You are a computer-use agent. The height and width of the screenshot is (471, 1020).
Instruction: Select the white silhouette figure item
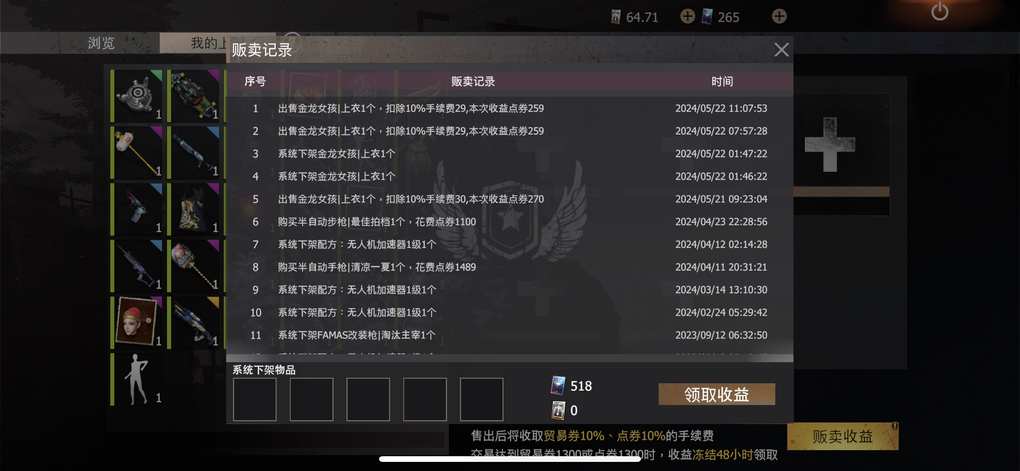pyautogui.click(x=138, y=379)
